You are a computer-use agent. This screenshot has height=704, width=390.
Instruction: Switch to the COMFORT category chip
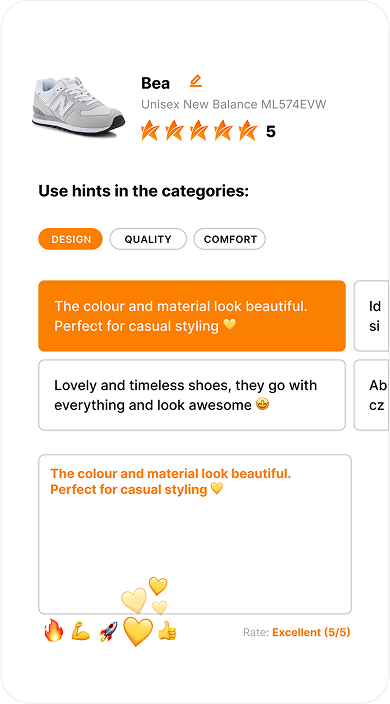point(230,239)
